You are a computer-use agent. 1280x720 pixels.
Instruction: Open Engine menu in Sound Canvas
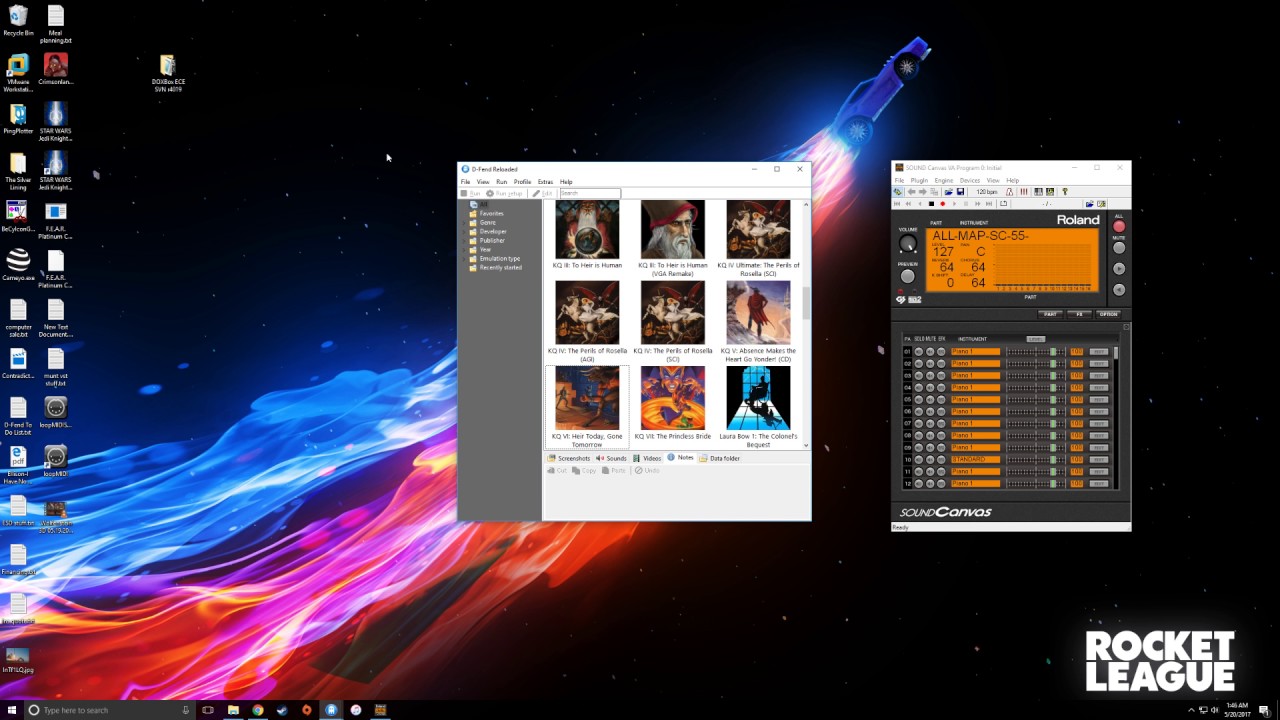coord(944,181)
